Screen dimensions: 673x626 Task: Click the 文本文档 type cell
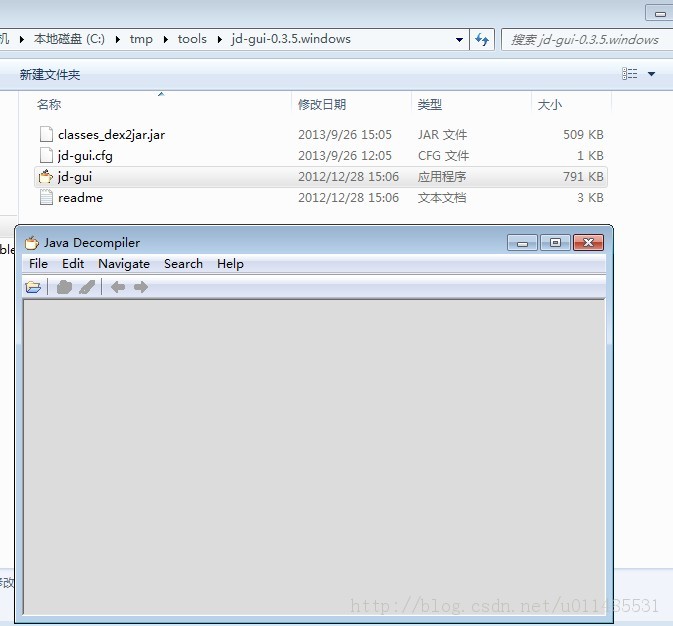[x=442, y=198]
